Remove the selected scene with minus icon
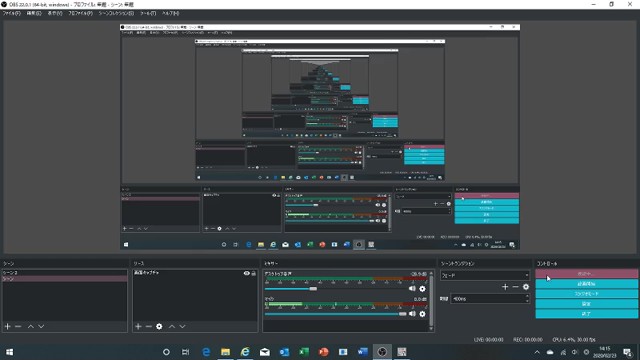Screen dimensions: 640x360 tap(18, 327)
